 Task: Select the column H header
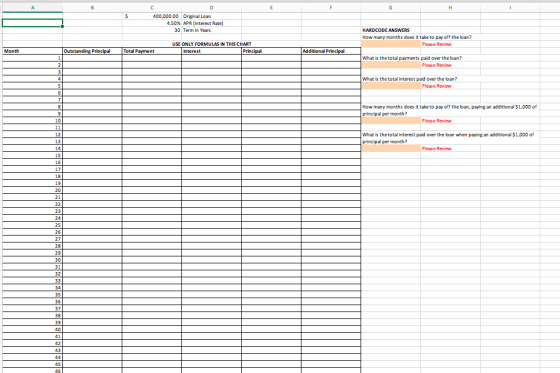[450, 8]
